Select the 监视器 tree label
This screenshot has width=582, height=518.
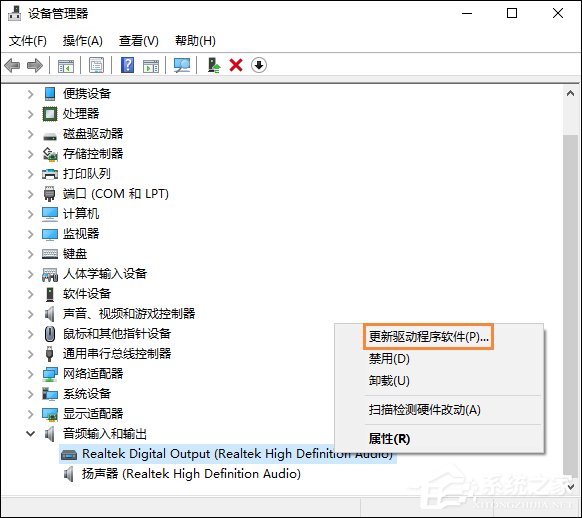81,234
